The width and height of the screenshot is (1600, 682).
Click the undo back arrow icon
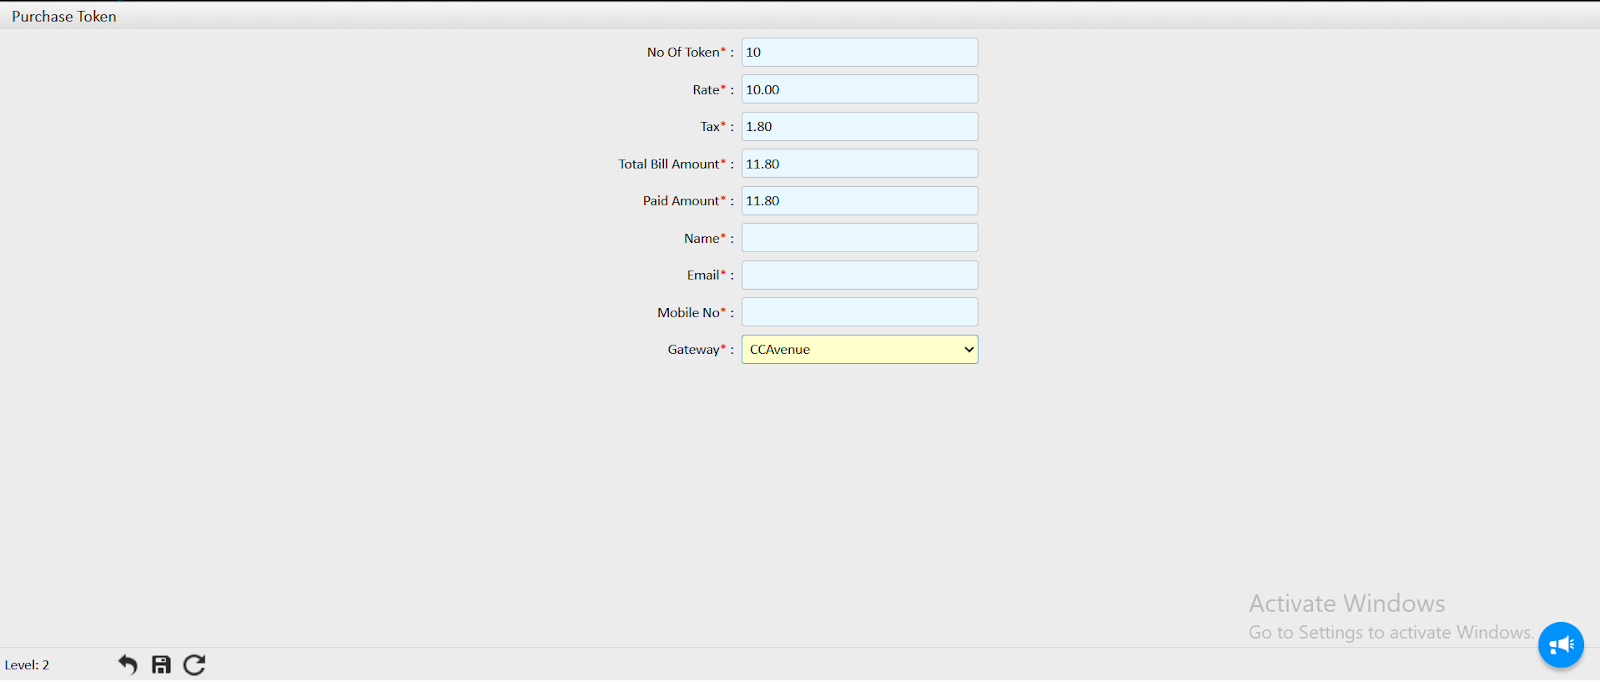coord(127,665)
